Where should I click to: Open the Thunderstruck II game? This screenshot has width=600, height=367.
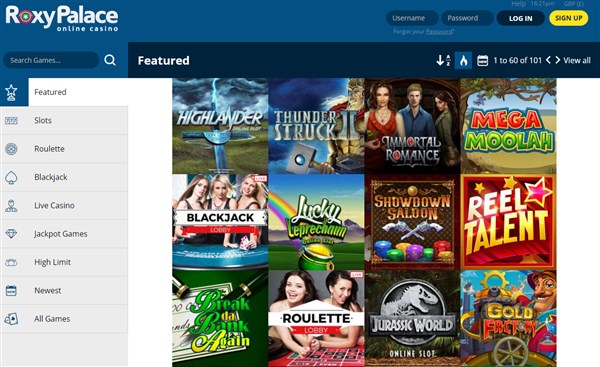coord(316,126)
